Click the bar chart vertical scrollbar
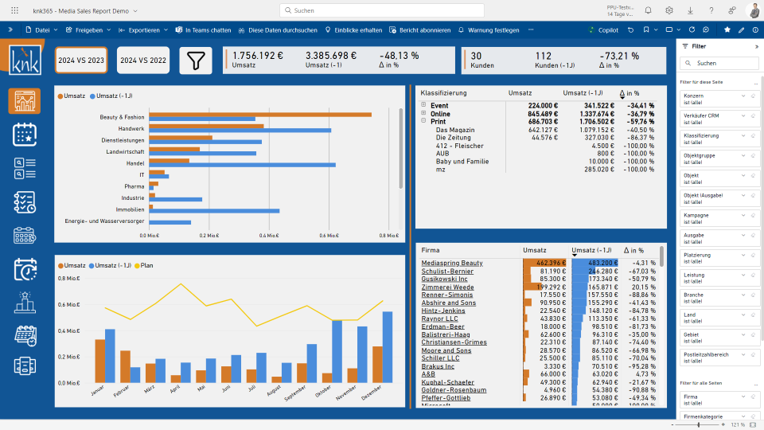The height and width of the screenshot is (430, 764). pos(401,149)
